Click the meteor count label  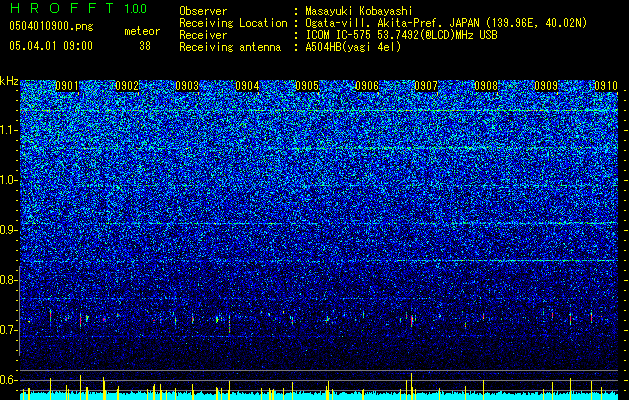click(x=142, y=31)
